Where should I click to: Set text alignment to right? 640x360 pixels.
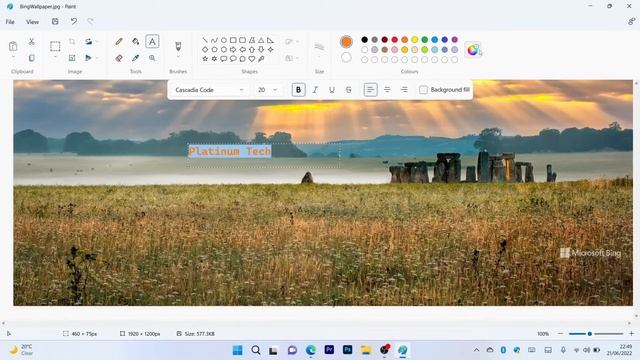click(x=404, y=90)
